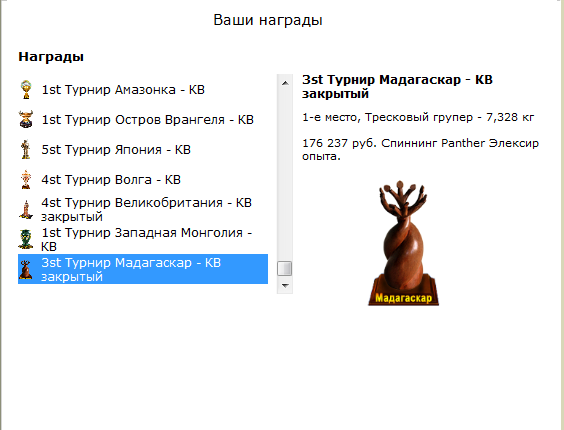Click the scrollbar down arrow in awards list
The width and height of the screenshot is (564, 430).
pyautogui.click(x=285, y=286)
